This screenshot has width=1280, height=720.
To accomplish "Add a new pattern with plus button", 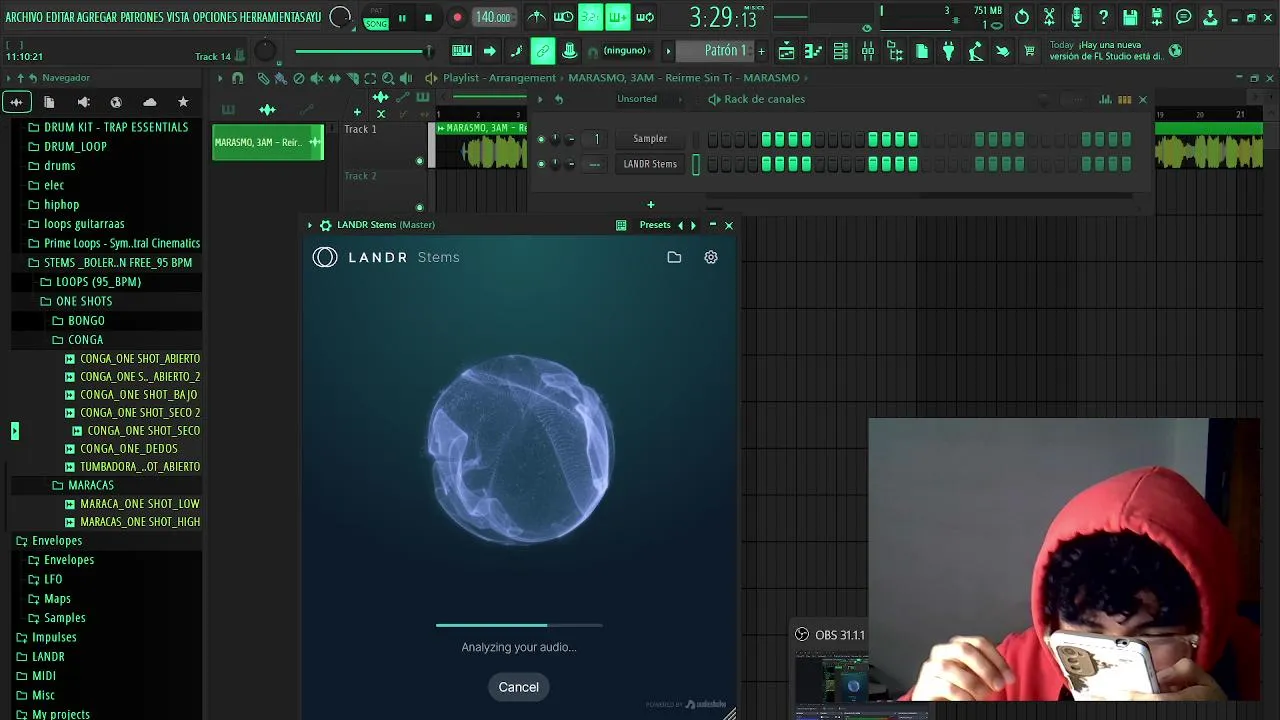I will point(761,51).
